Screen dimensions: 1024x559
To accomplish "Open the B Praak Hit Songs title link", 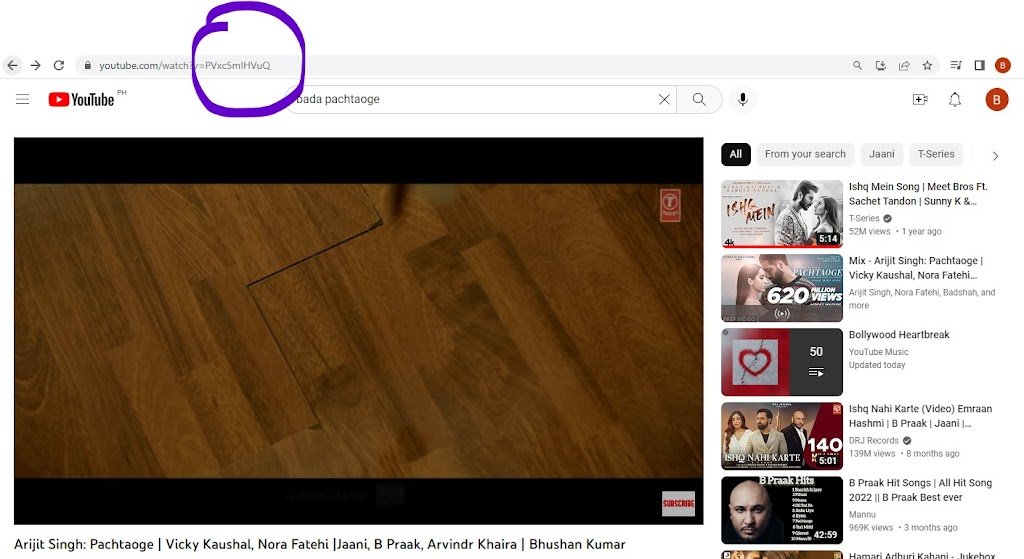I will click(x=920, y=490).
